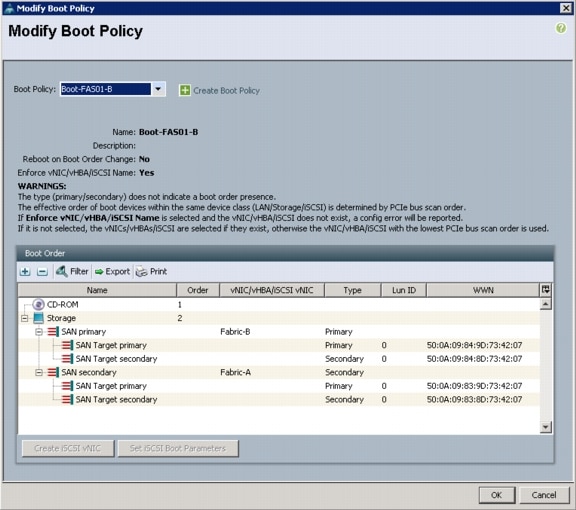Export the boot order table
This screenshot has width=576, height=510.
[x=112, y=272]
